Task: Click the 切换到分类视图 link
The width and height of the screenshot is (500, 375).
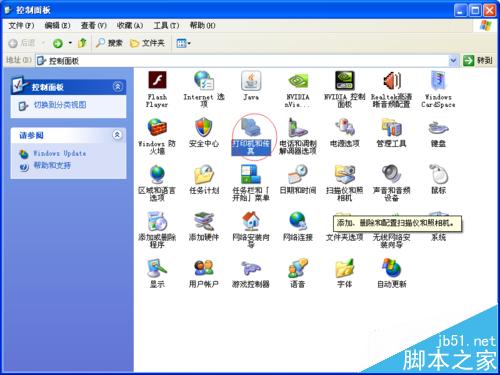Action: coord(60,105)
